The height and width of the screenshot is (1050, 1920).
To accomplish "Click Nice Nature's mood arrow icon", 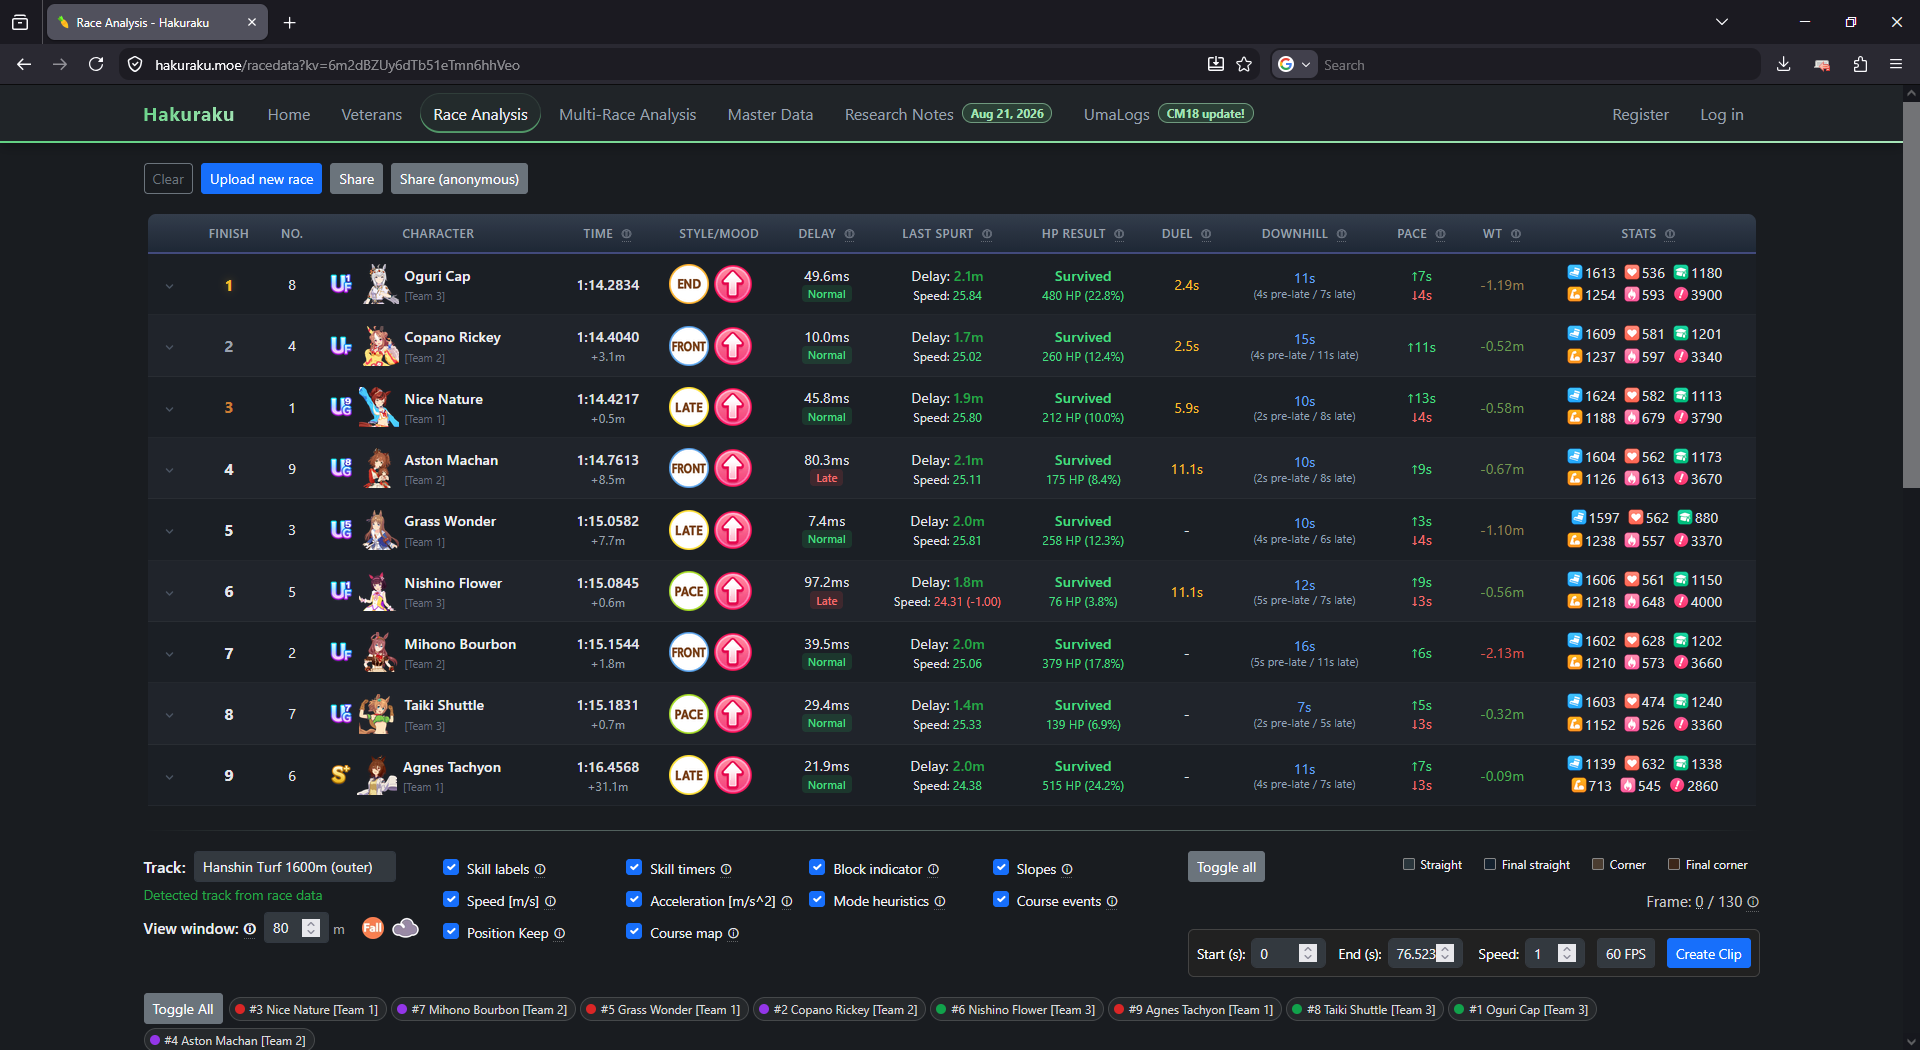I will point(733,407).
